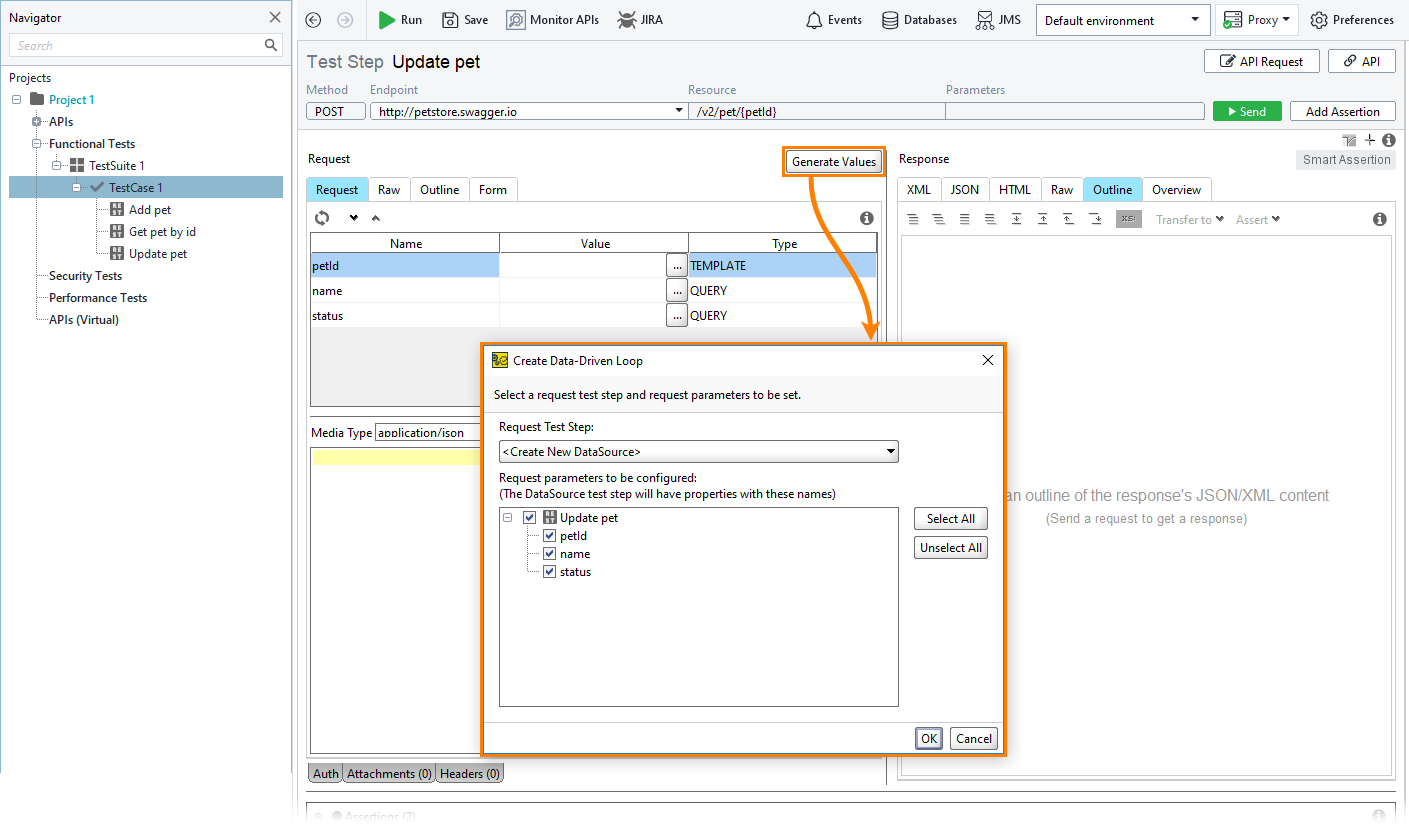Click the first align icon in Response toolbar
The height and width of the screenshot is (827, 1409).
pyautogui.click(x=912, y=219)
